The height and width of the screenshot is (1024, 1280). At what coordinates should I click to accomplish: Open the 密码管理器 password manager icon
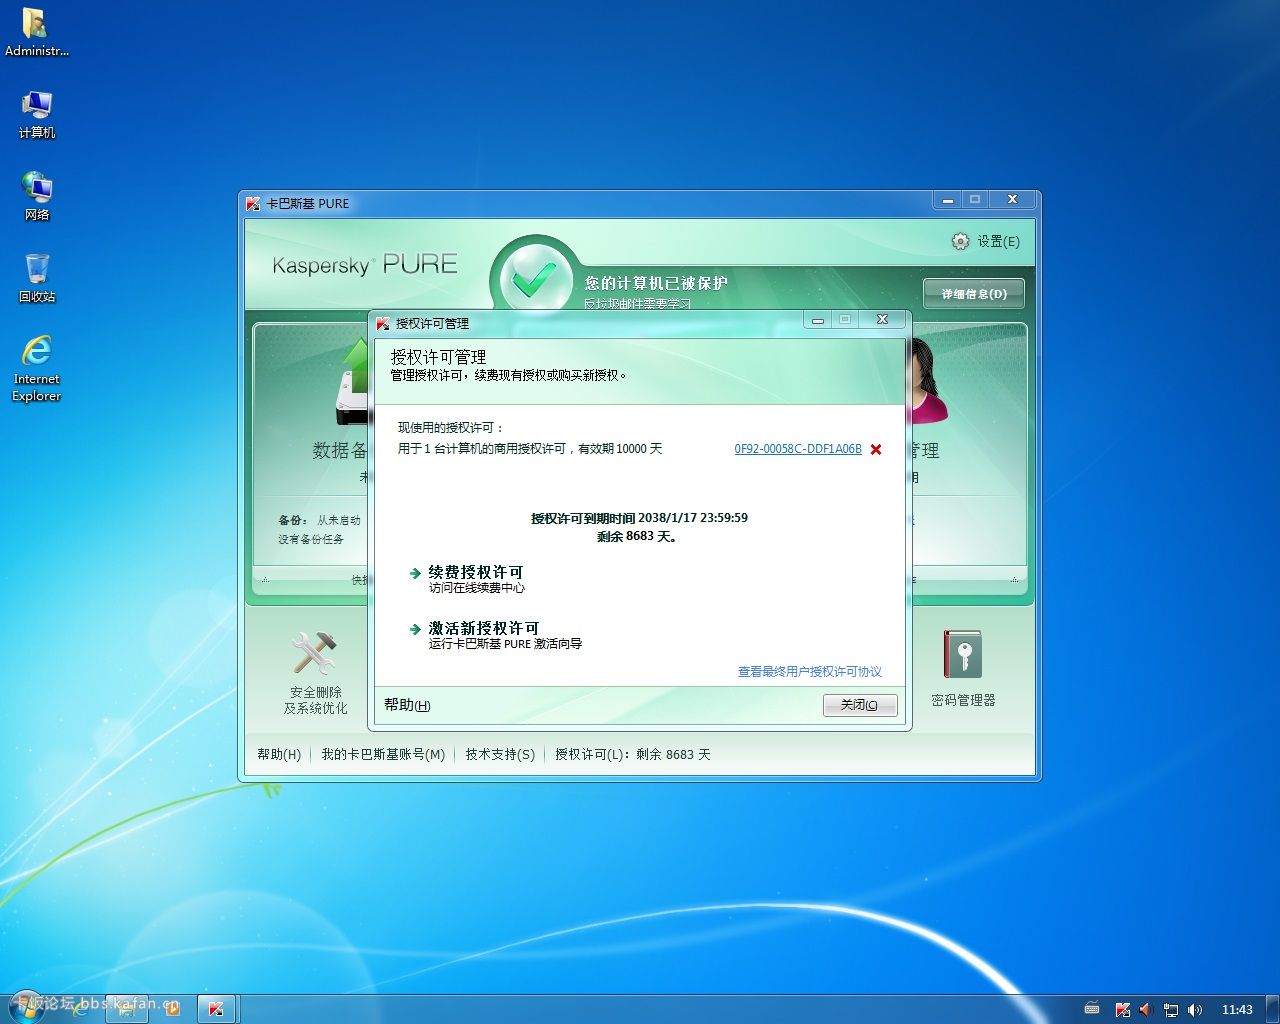click(x=963, y=654)
